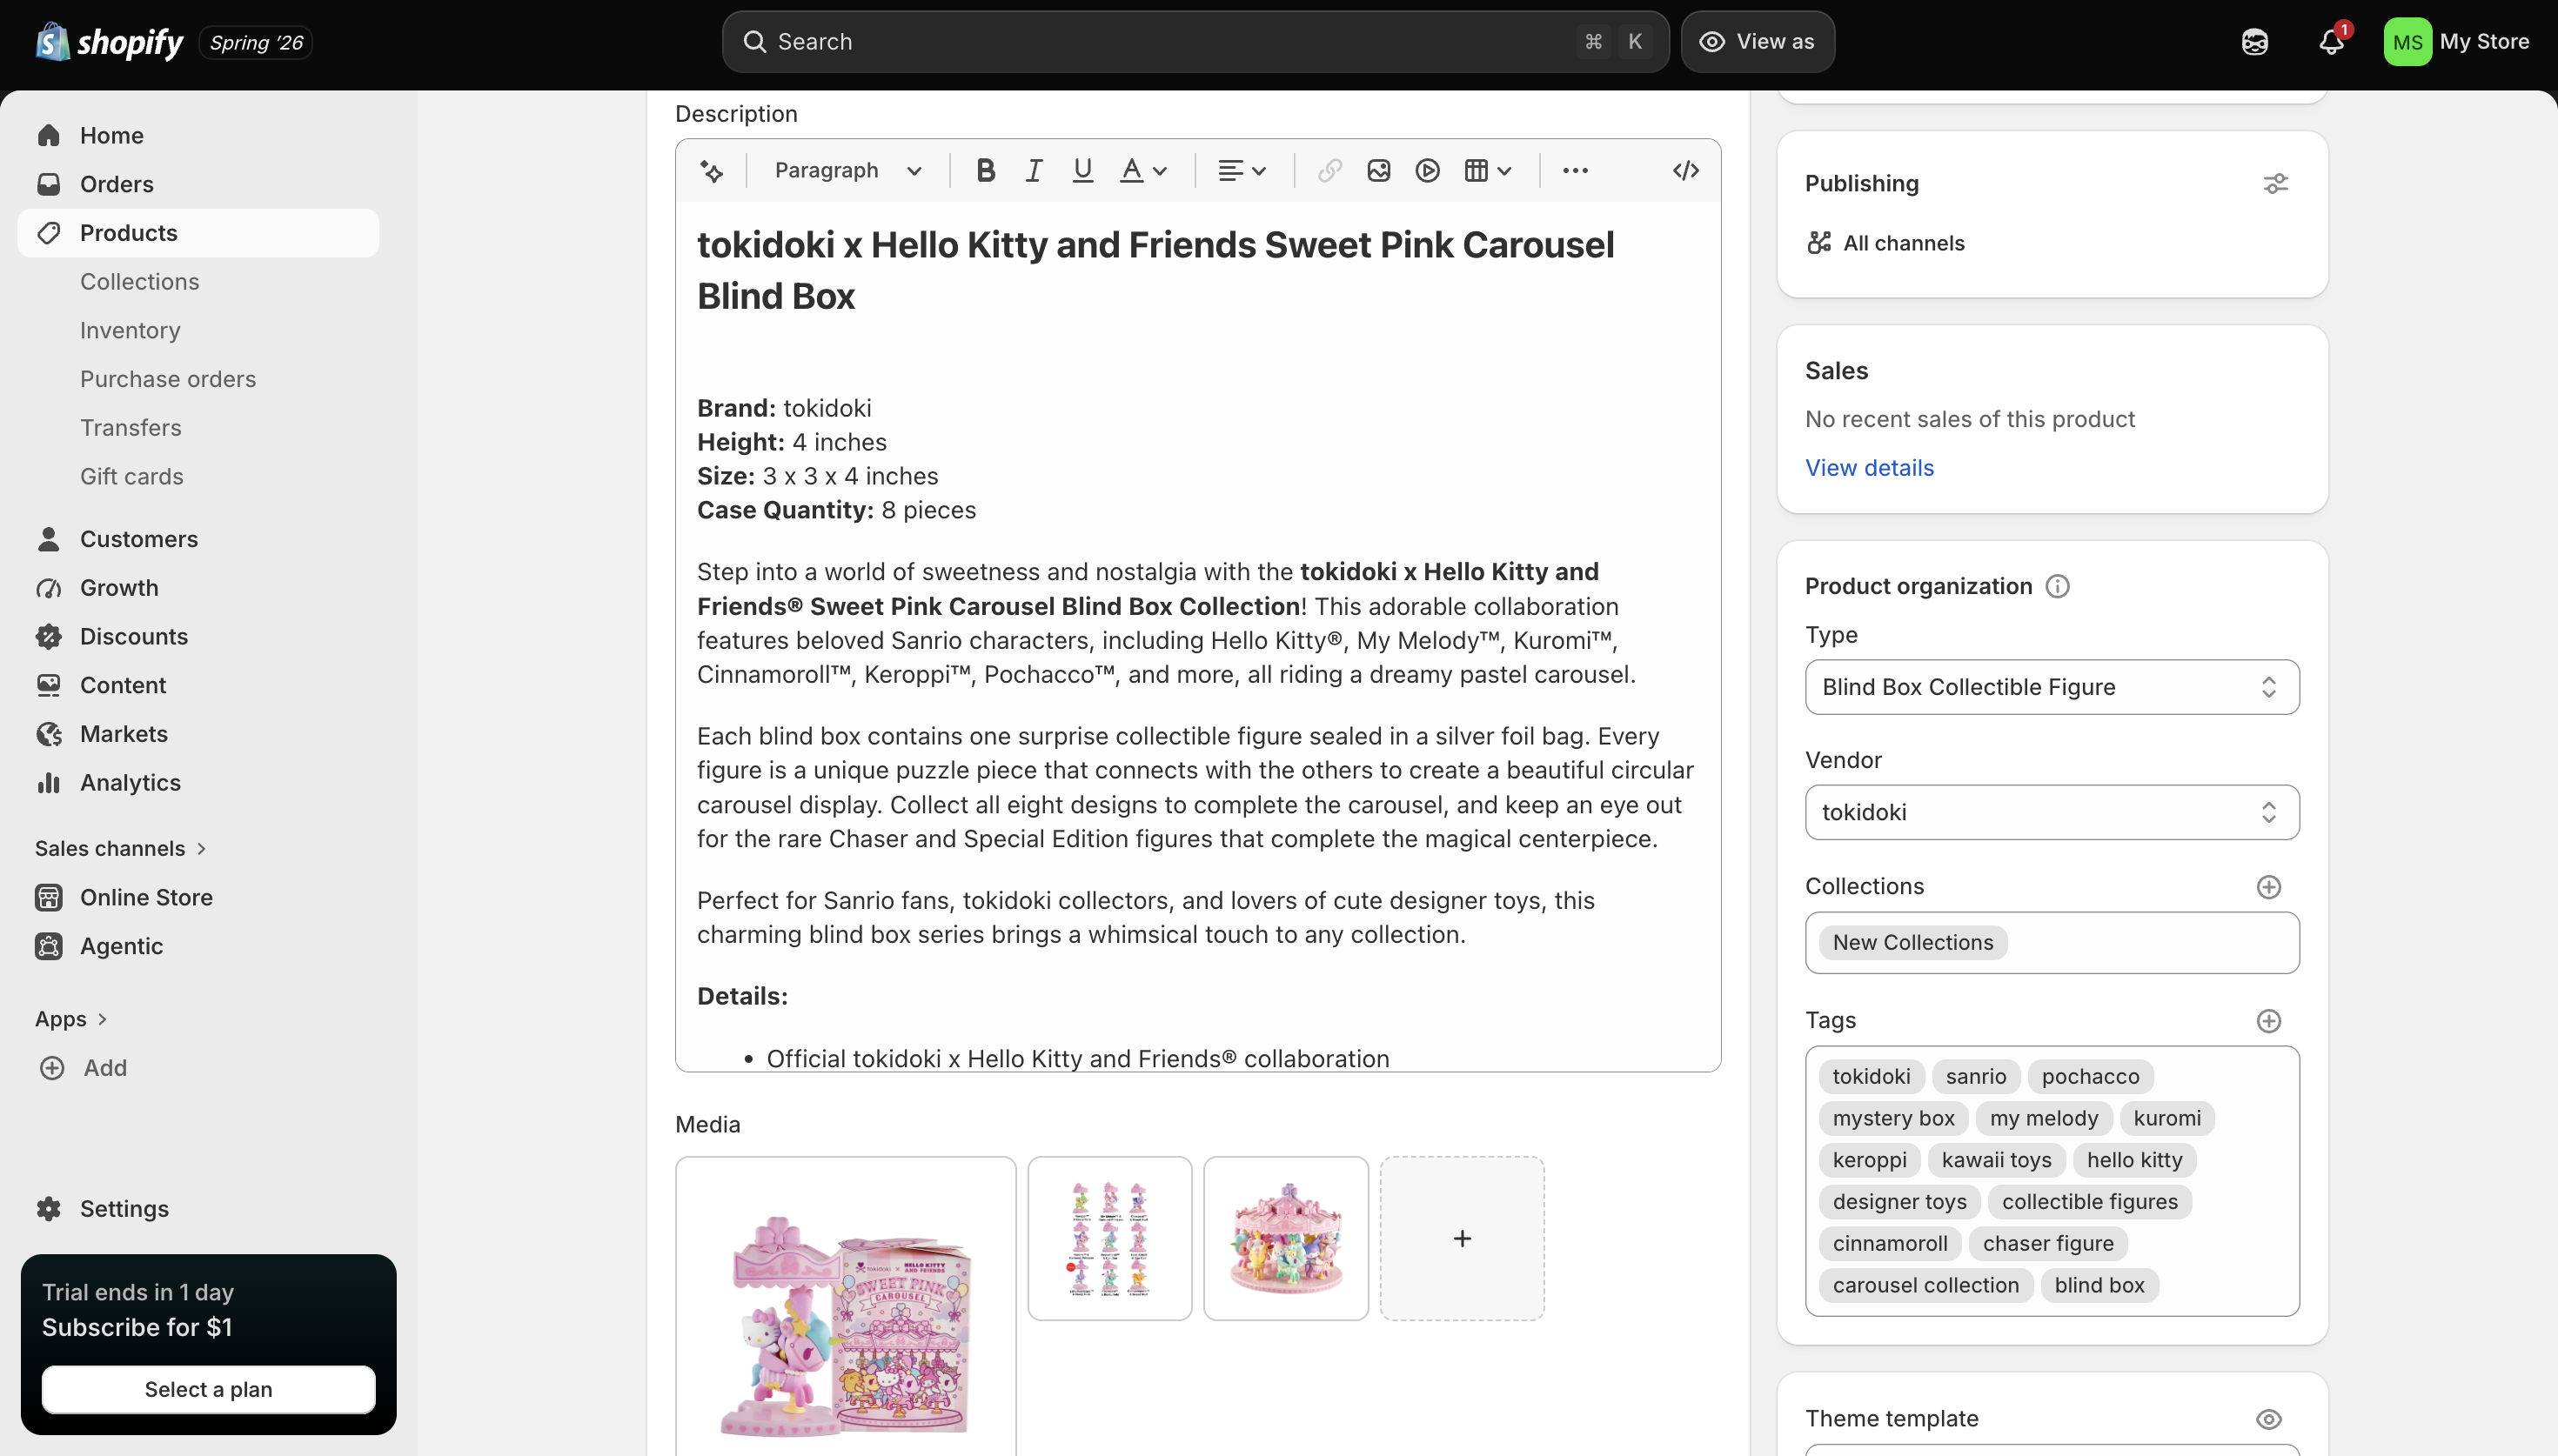The width and height of the screenshot is (2558, 1456).
Task: Toggle italic formatting in description editor
Action: tap(1034, 171)
